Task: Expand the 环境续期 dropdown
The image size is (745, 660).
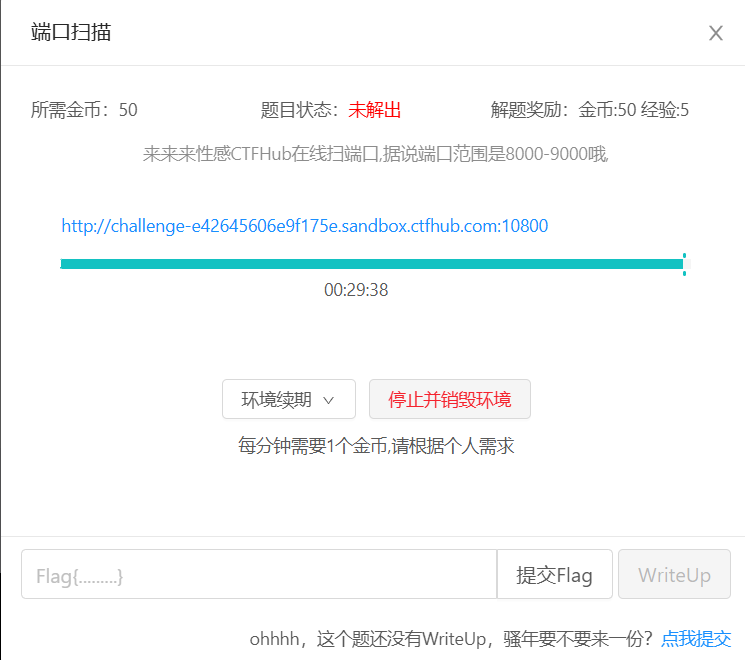Action: [x=289, y=400]
